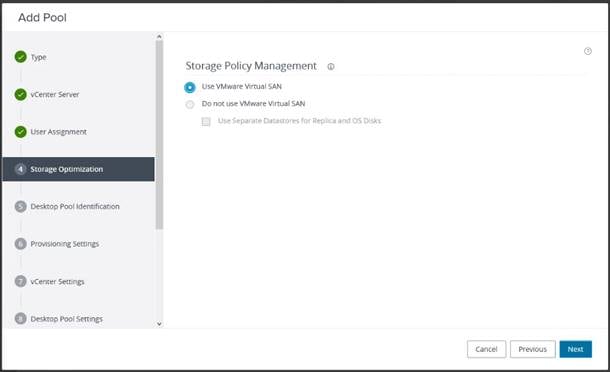Go to Desktop Pool Identification step
This screenshot has width=610, height=372.
tap(75, 206)
